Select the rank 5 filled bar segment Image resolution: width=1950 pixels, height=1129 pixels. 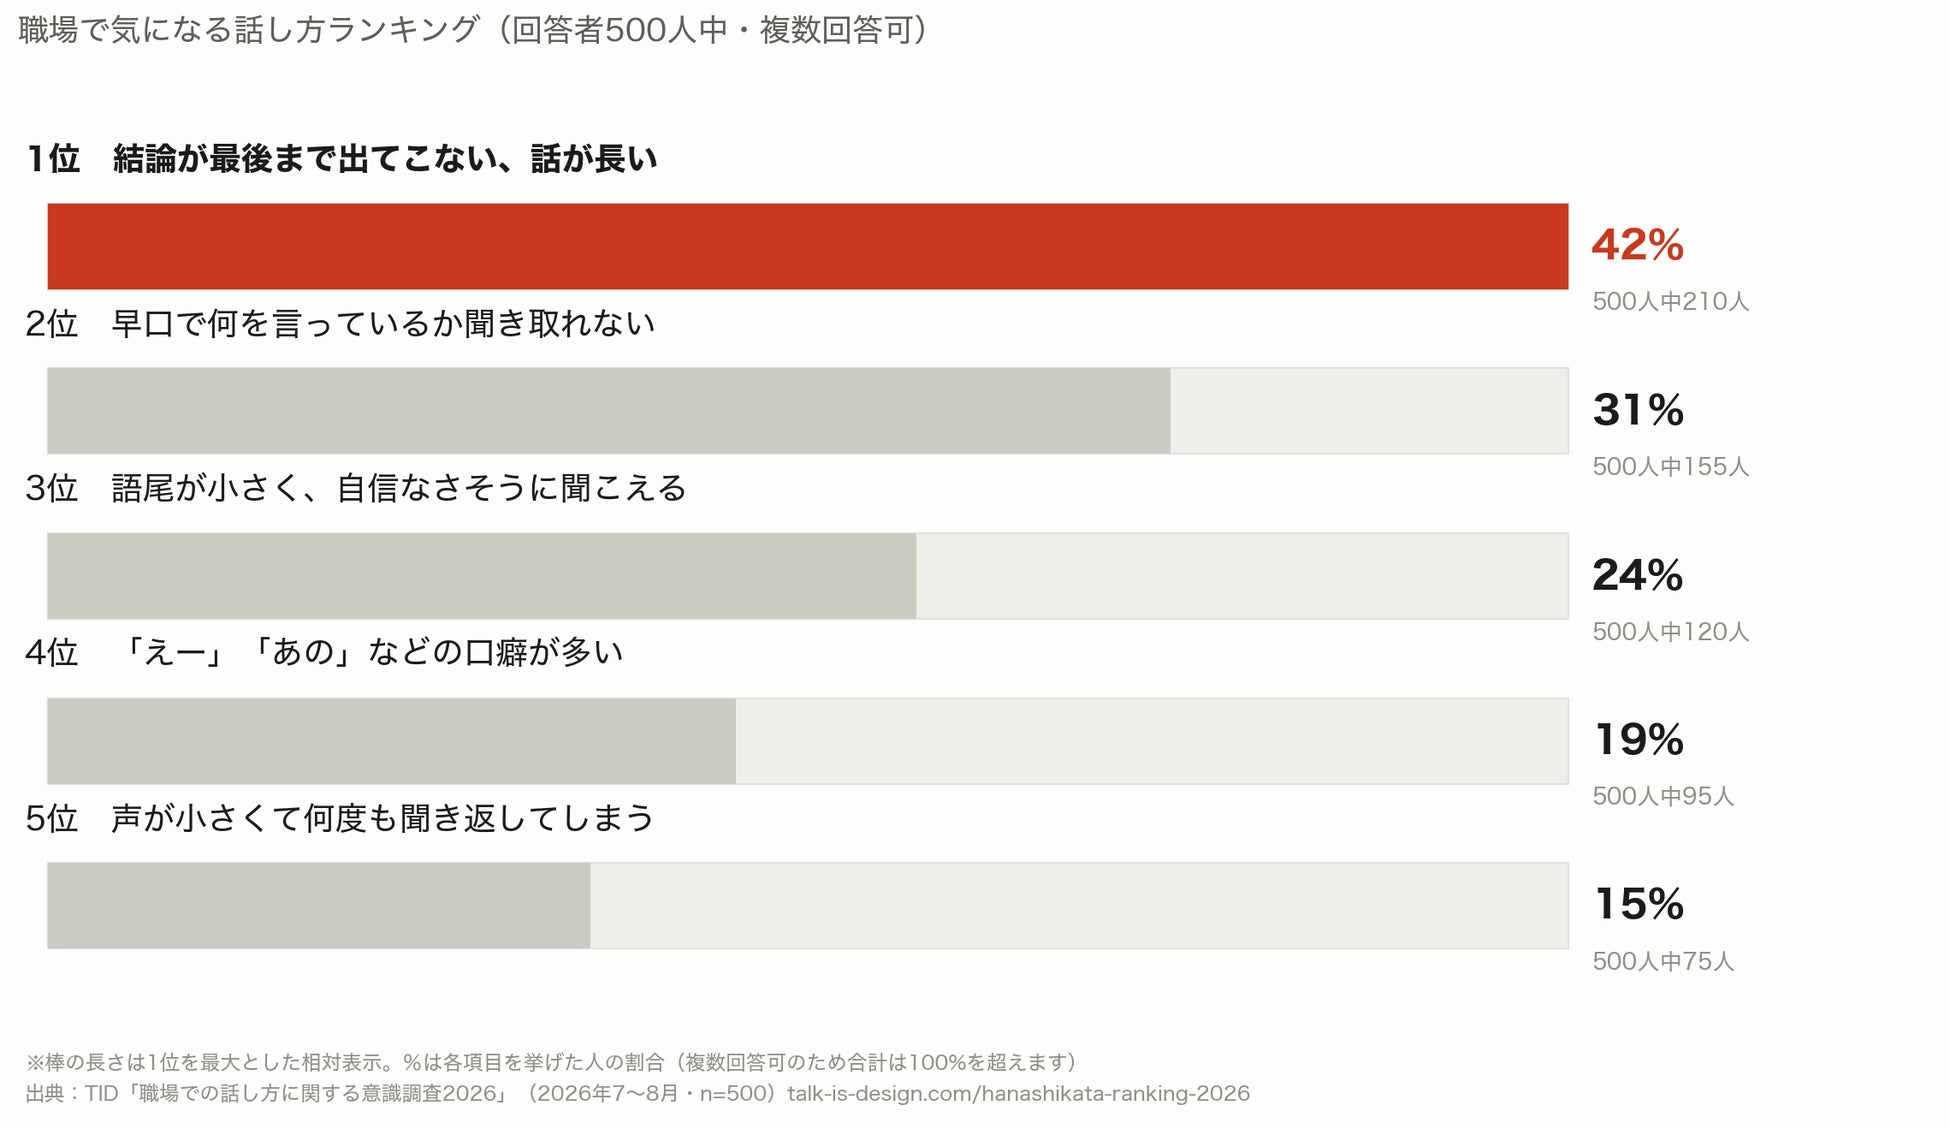319,905
